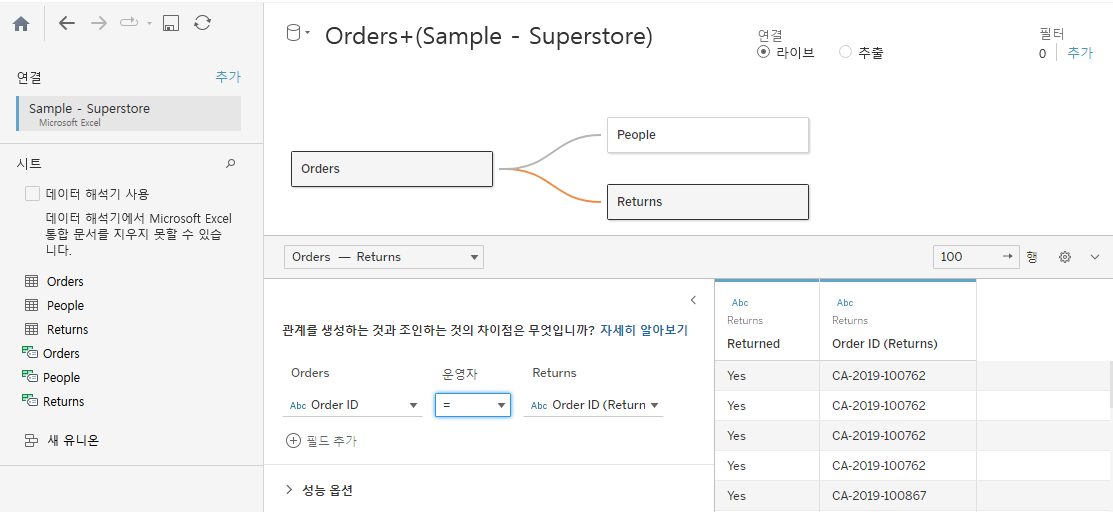Viewport: 1113px width, 512px height.
Task: Select the Returns sheet in sheet list
Action: (x=67, y=329)
